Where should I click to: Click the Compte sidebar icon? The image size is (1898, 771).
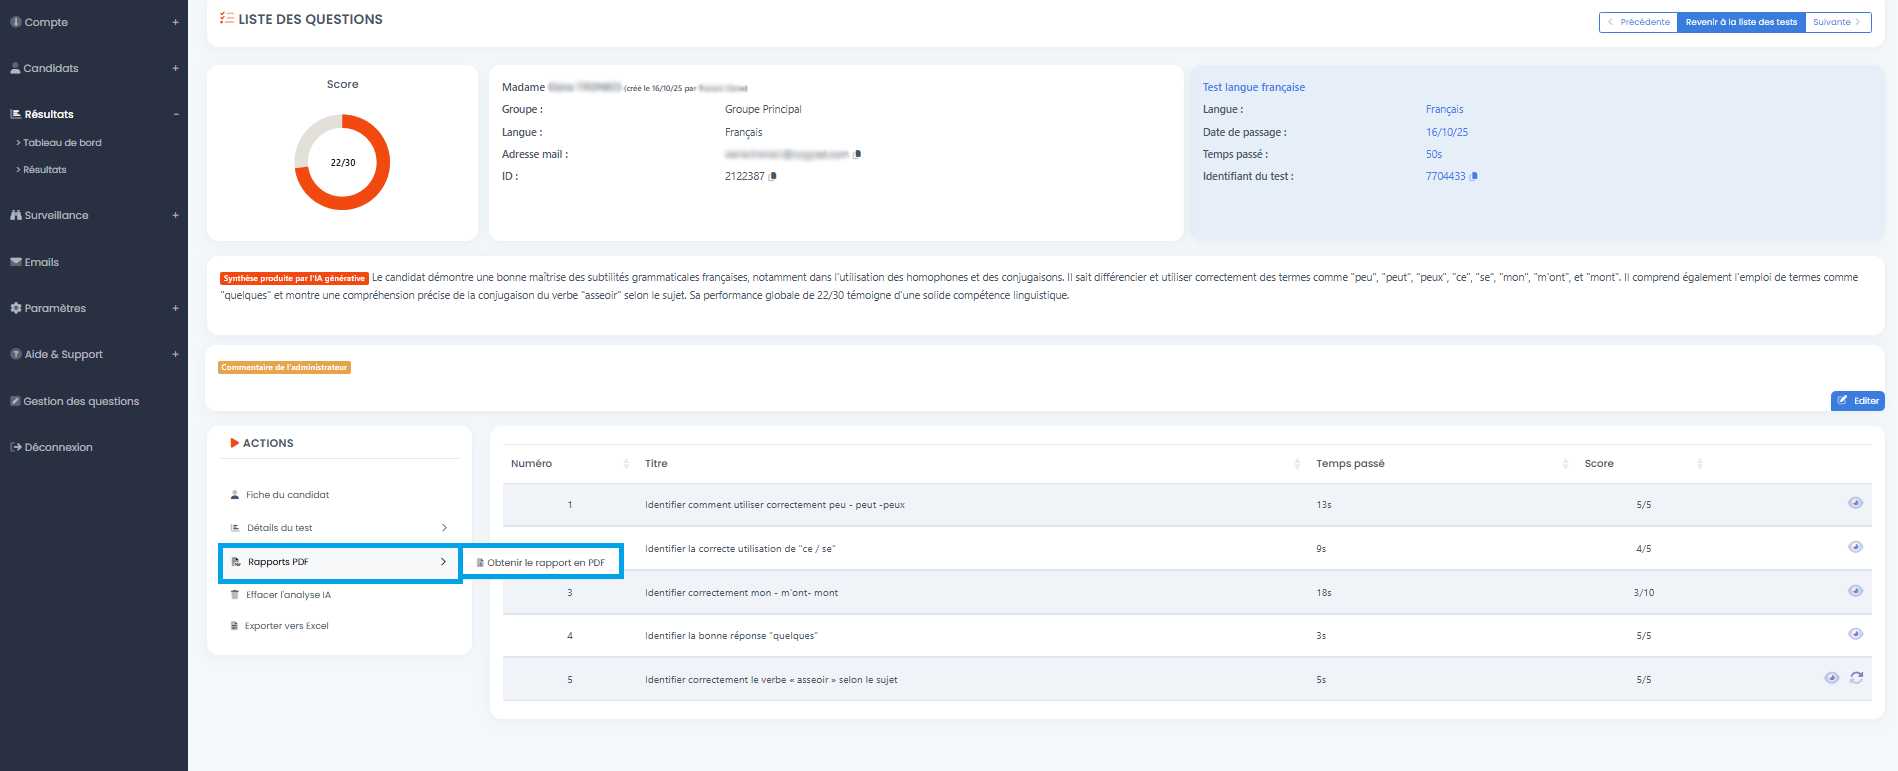(x=16, y=22)
